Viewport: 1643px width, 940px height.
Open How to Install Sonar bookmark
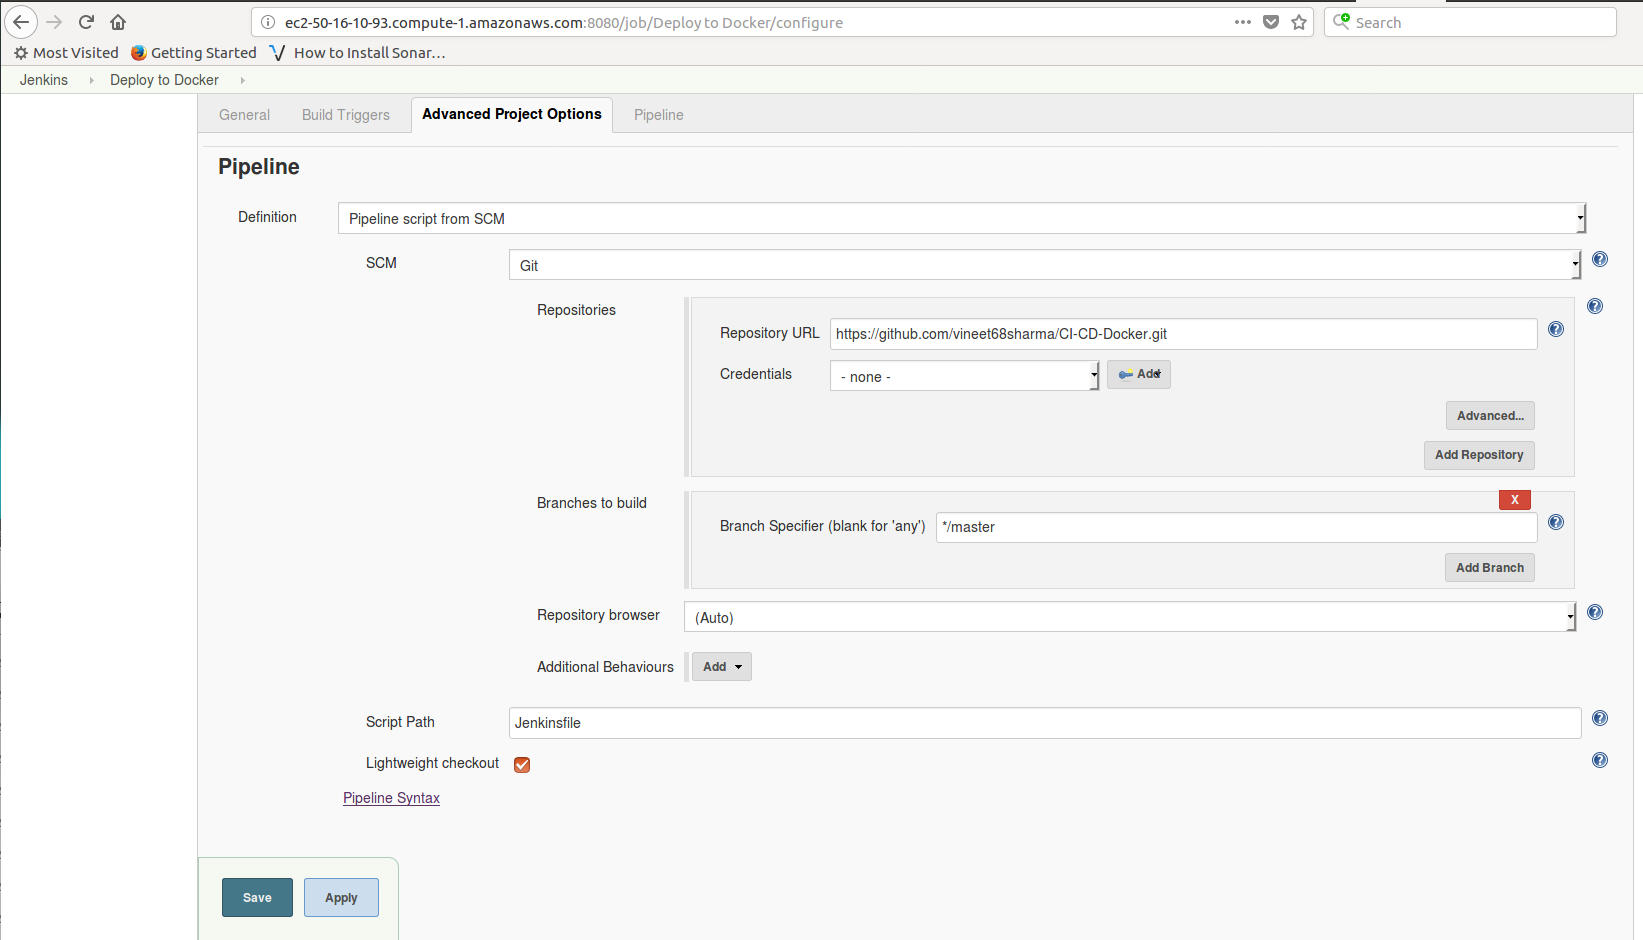[358, 53]
